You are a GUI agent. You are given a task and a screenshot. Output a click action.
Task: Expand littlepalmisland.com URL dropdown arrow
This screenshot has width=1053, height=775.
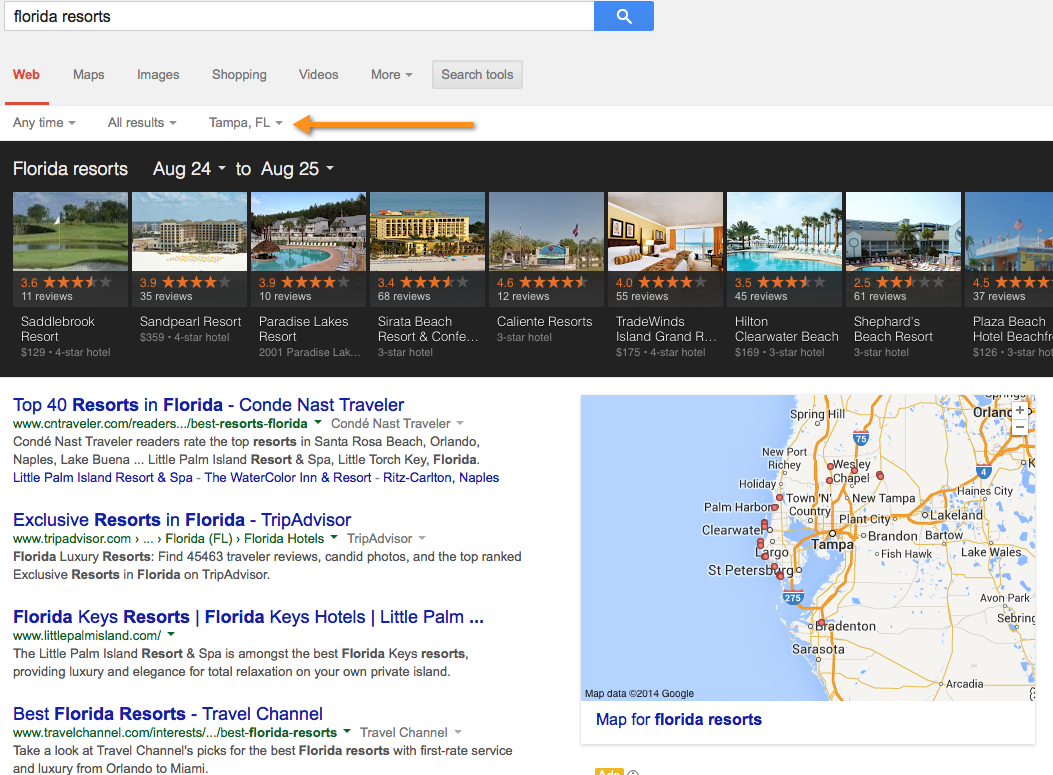point(171,634)
